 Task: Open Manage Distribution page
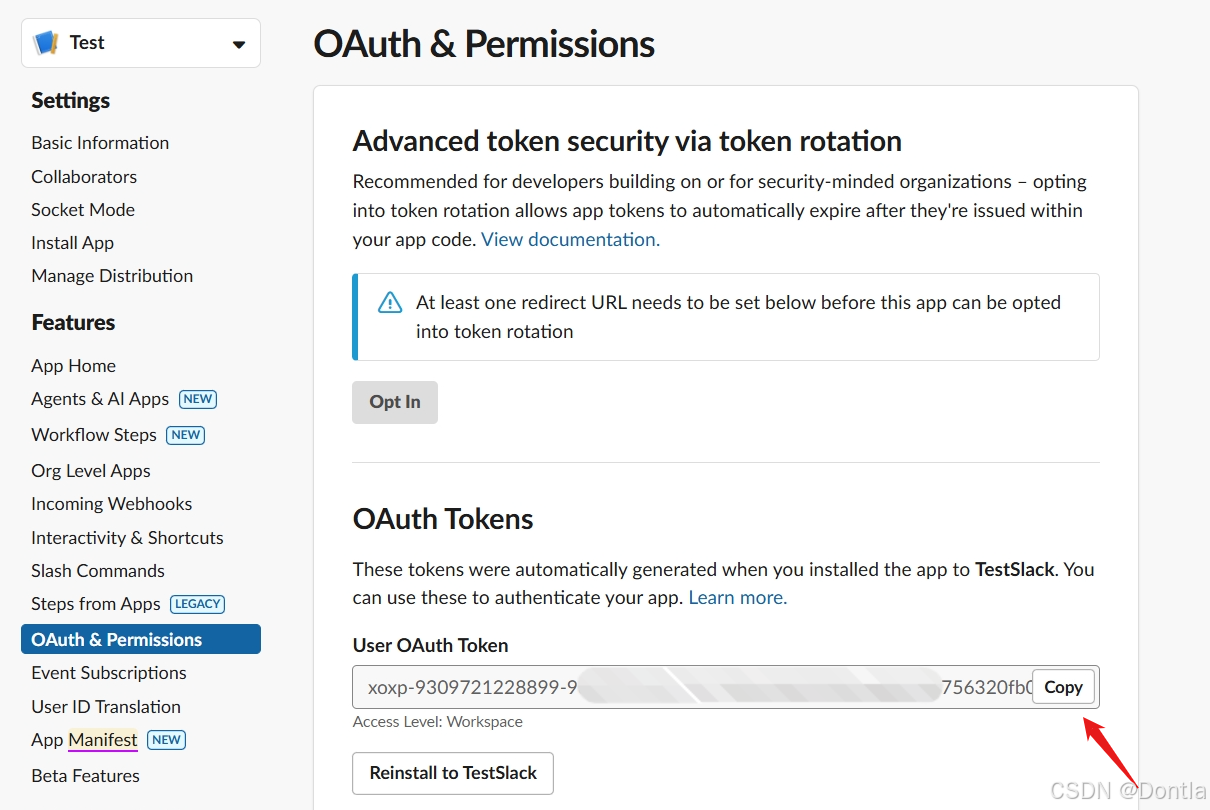coord(112,276)
